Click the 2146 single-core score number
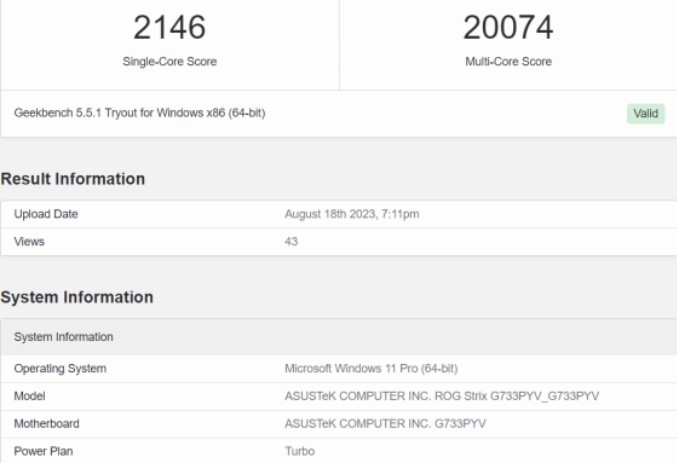Image resolution: width=677 pixels, height=463 pixels. (169, 28)
